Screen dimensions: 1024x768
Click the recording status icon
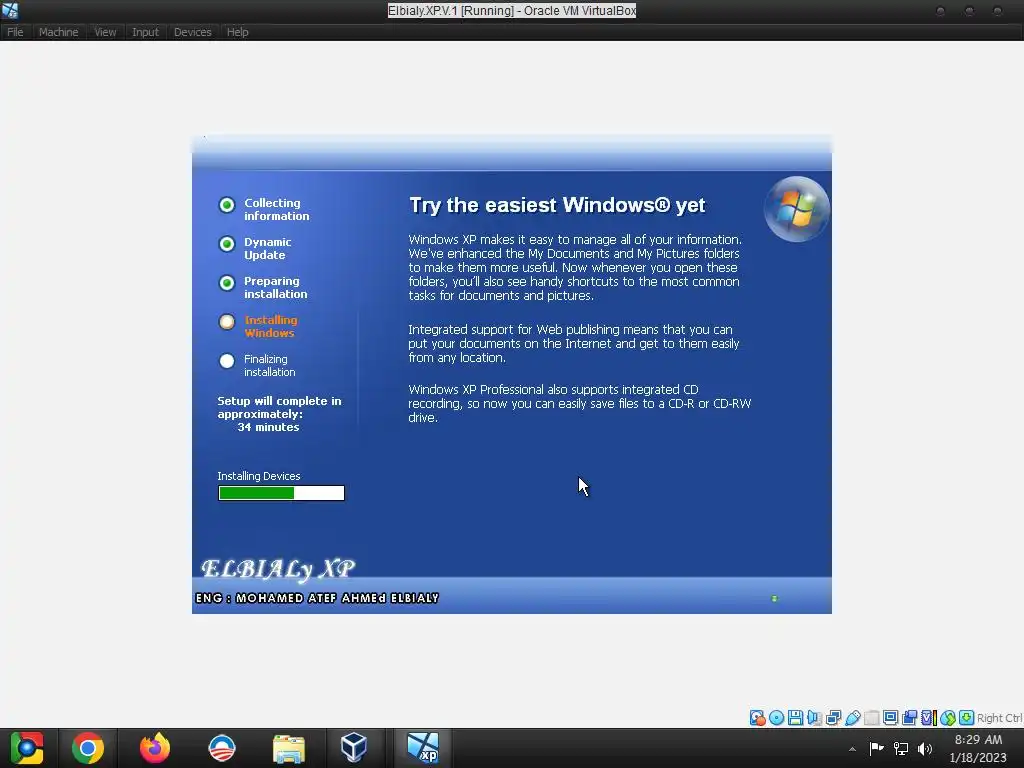point(910,718)
